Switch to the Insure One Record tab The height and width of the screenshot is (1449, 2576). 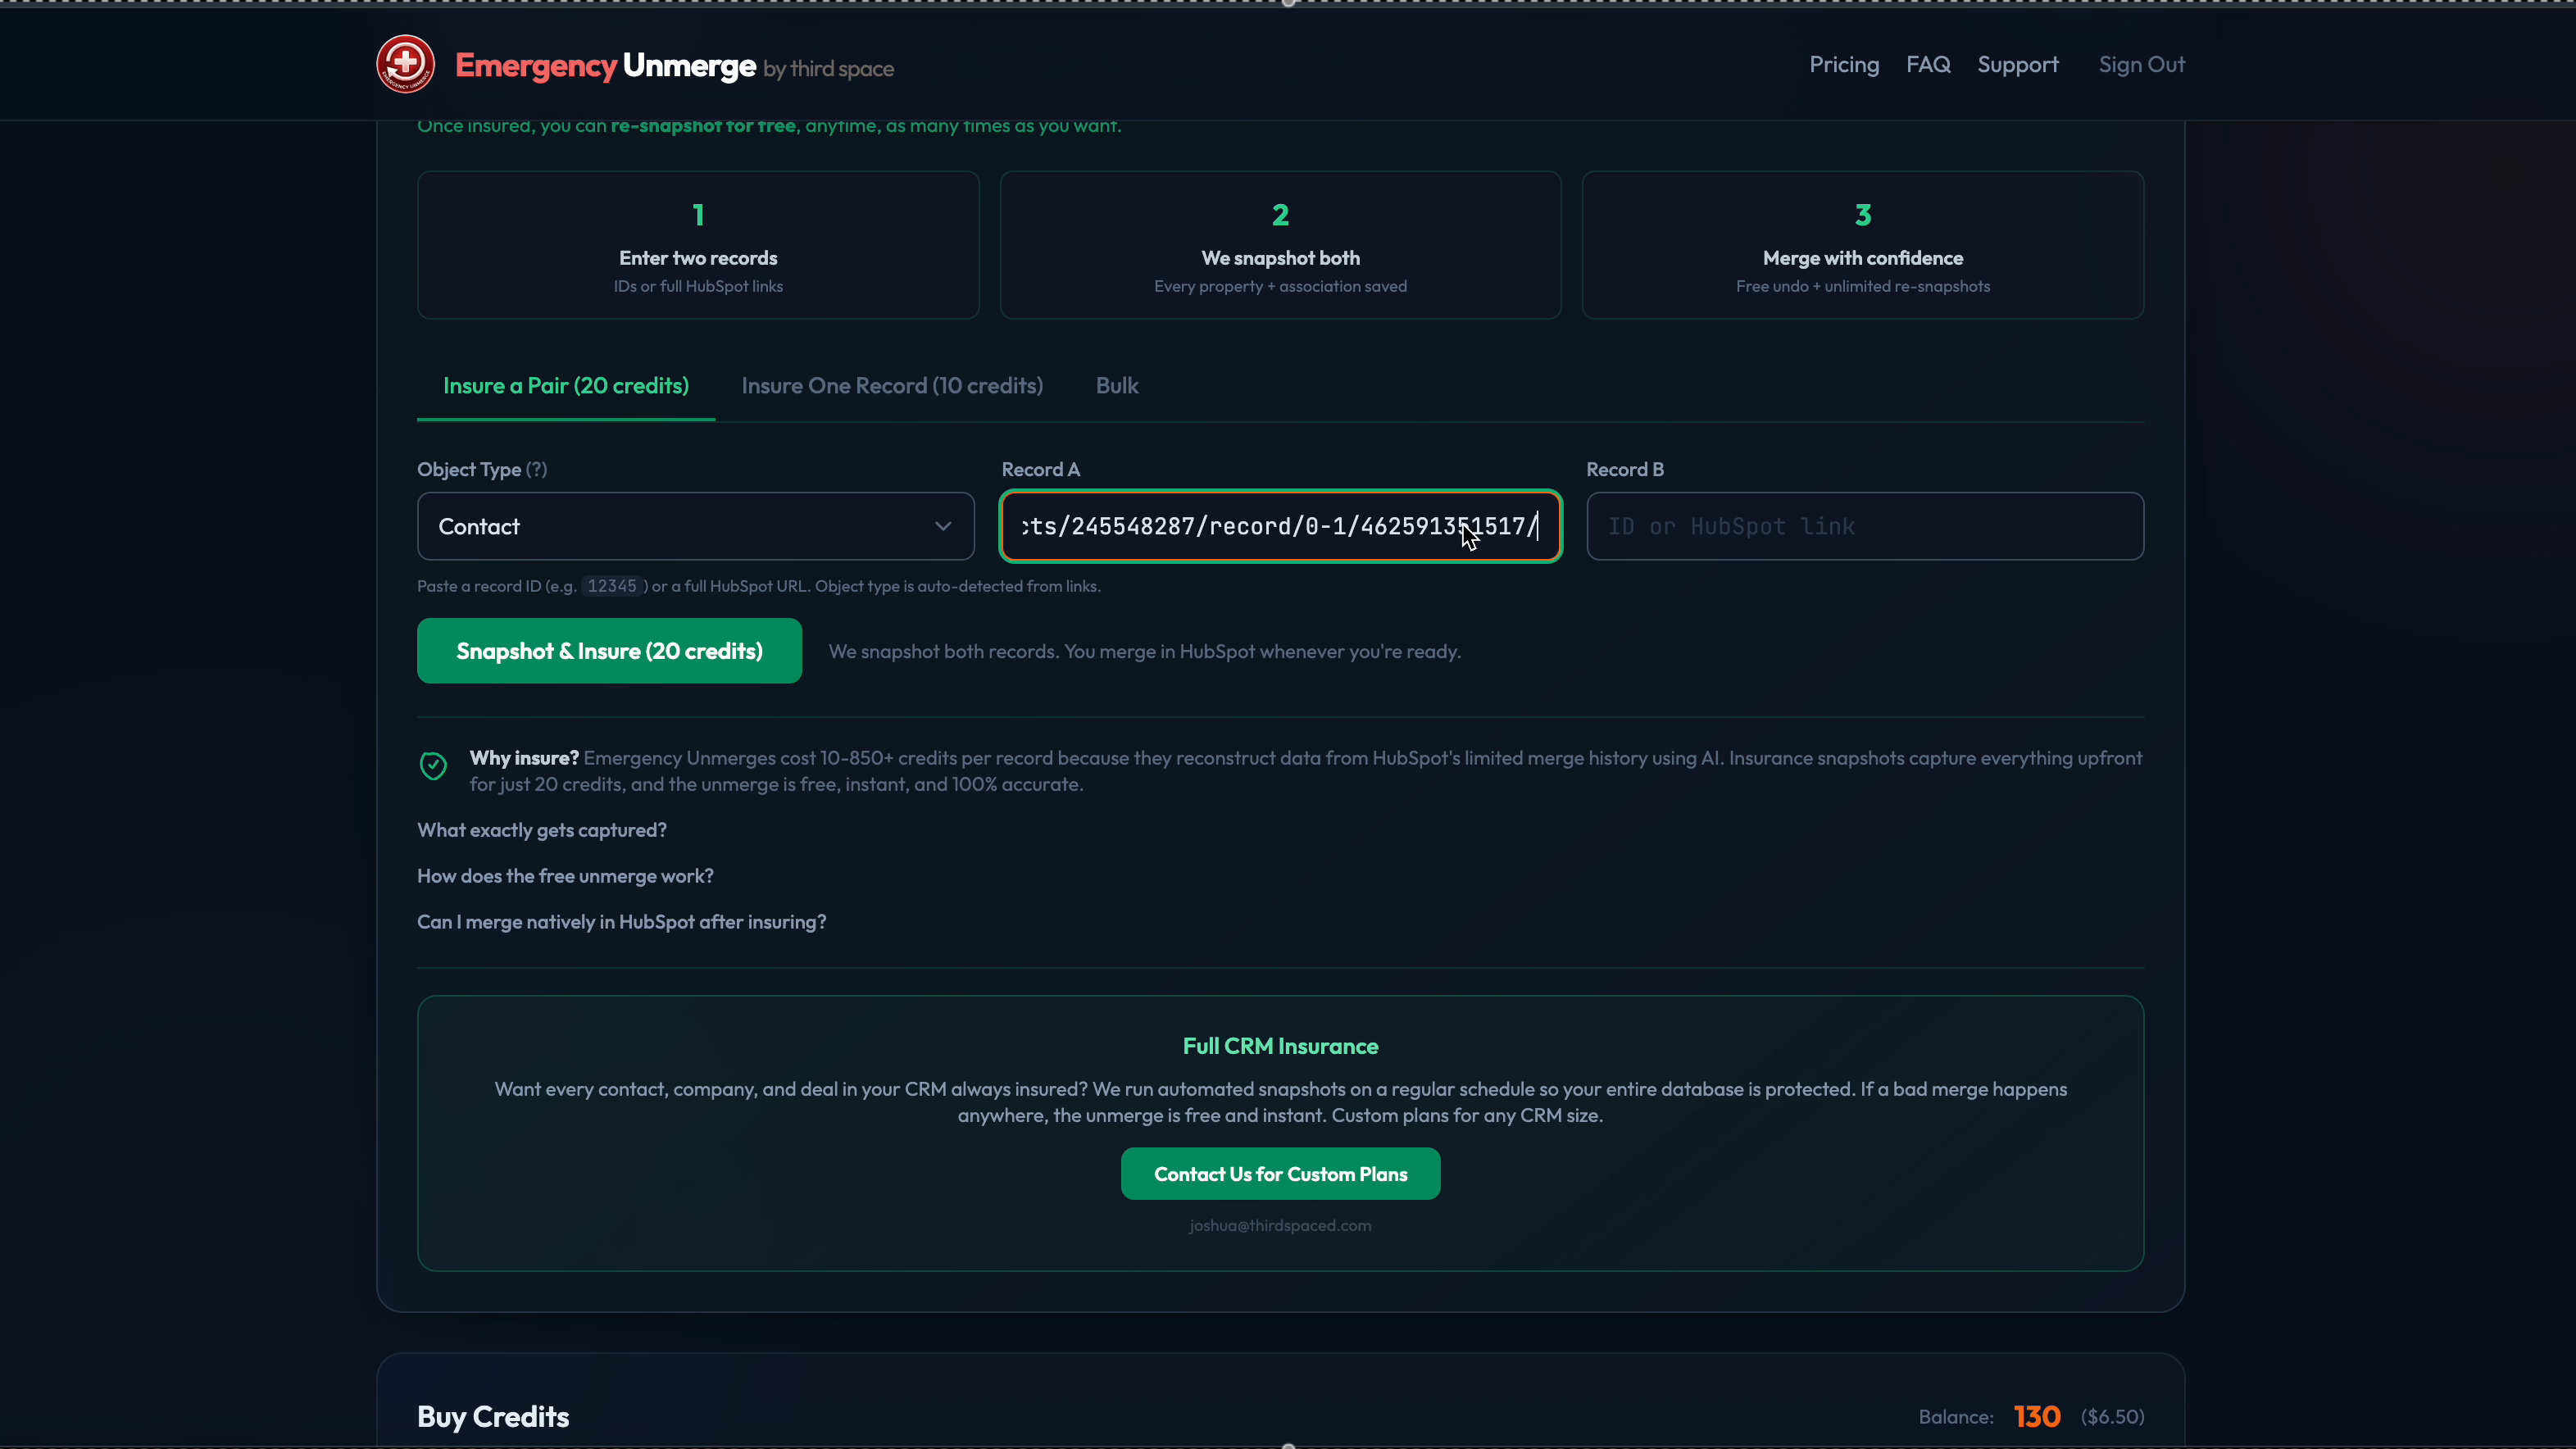point(891,386)
